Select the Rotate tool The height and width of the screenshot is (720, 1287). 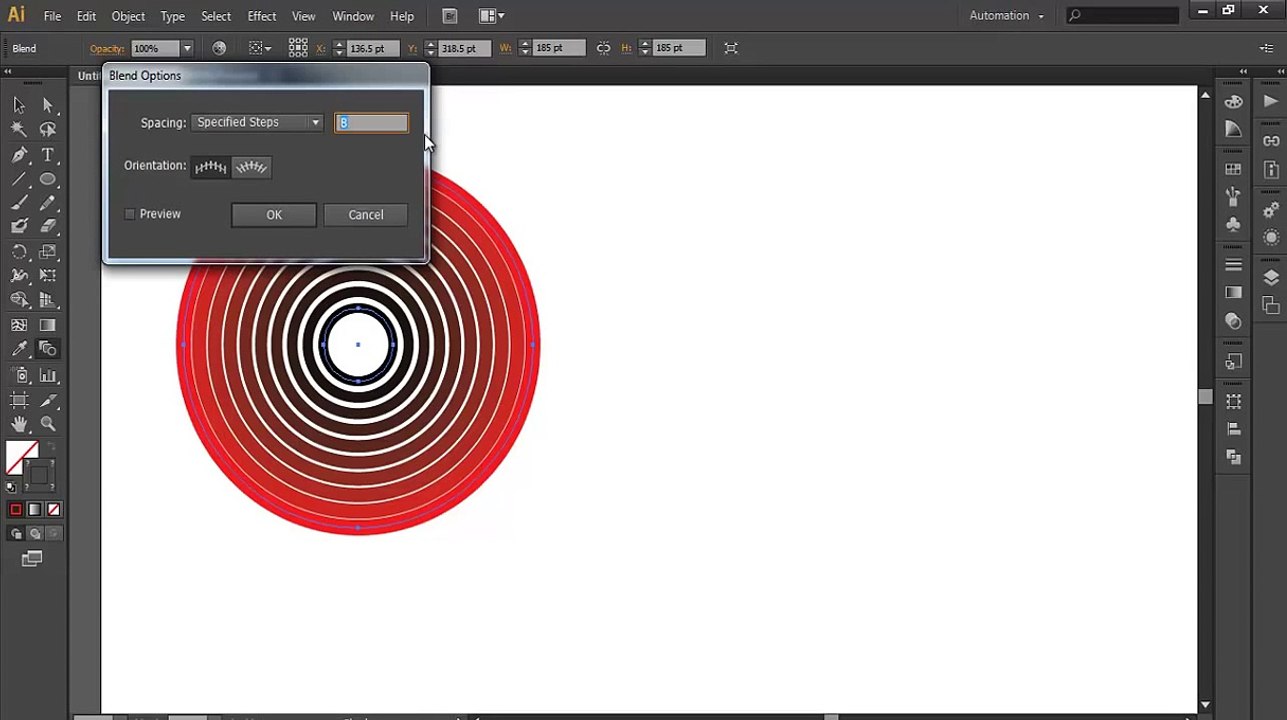pos(19,252)
